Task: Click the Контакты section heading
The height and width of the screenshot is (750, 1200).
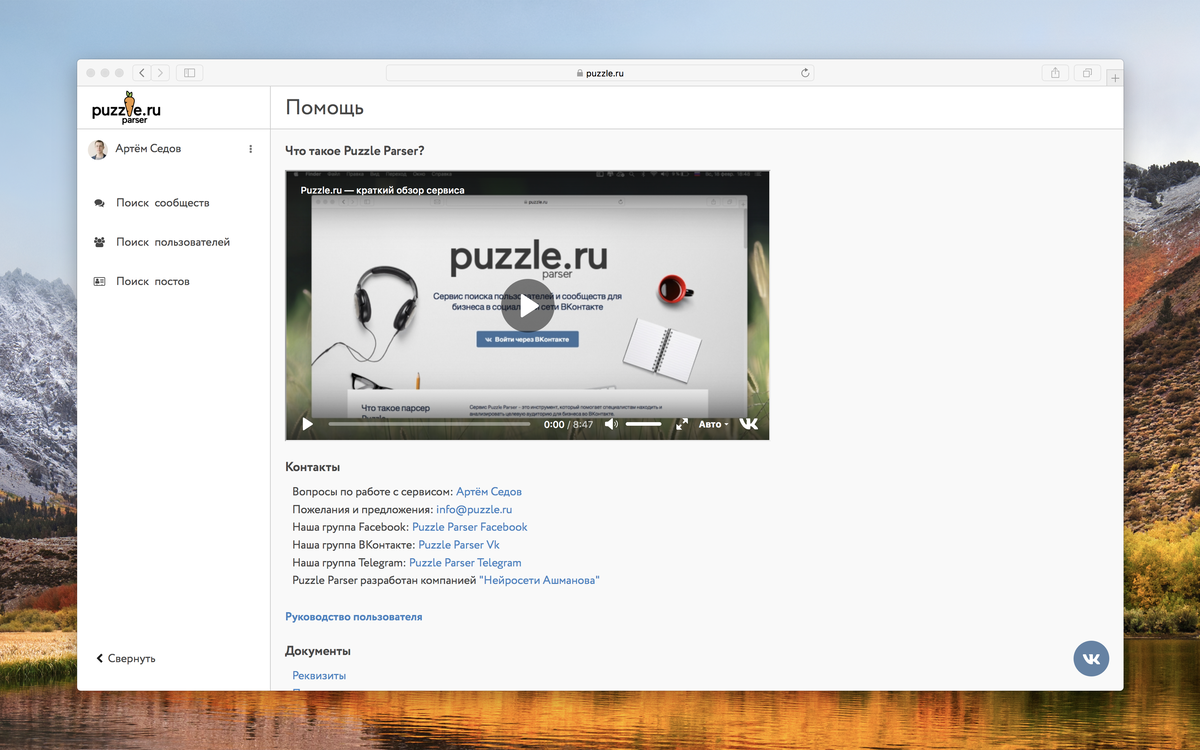Action: click(x=313, y=467)
